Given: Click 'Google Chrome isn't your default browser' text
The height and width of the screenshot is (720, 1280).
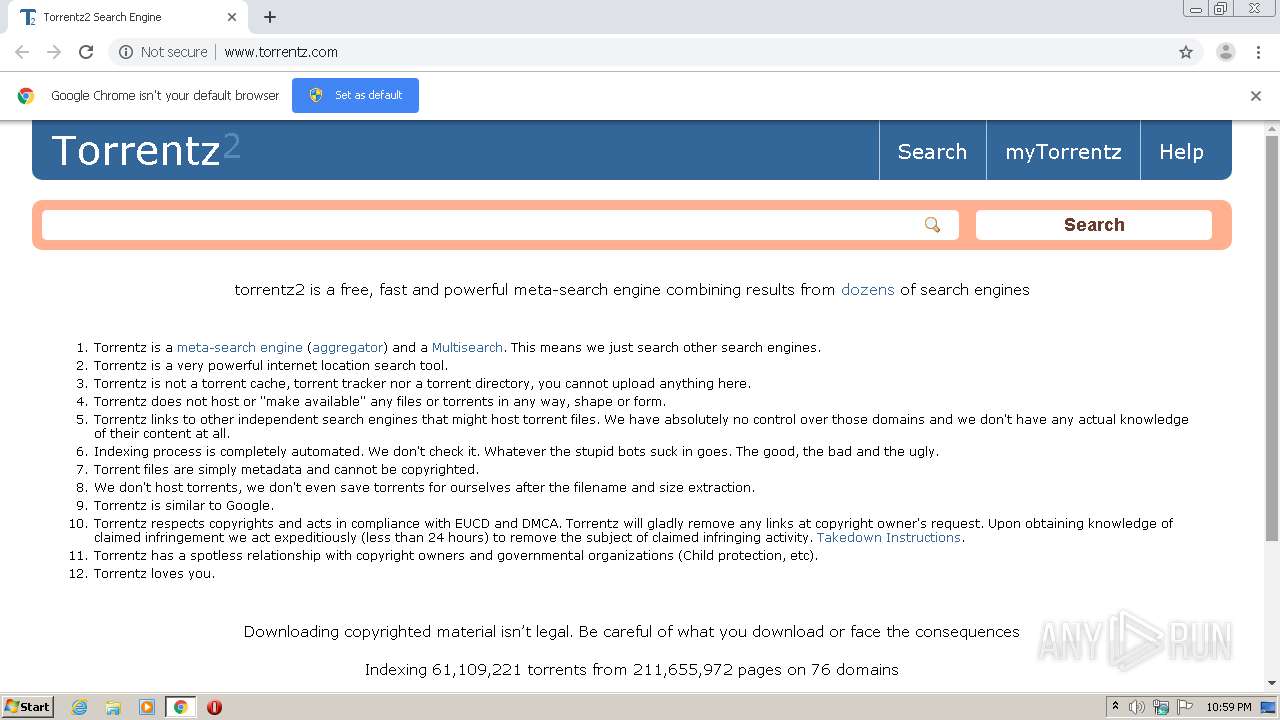Looking at the screenshot, I should coord(165,96).
